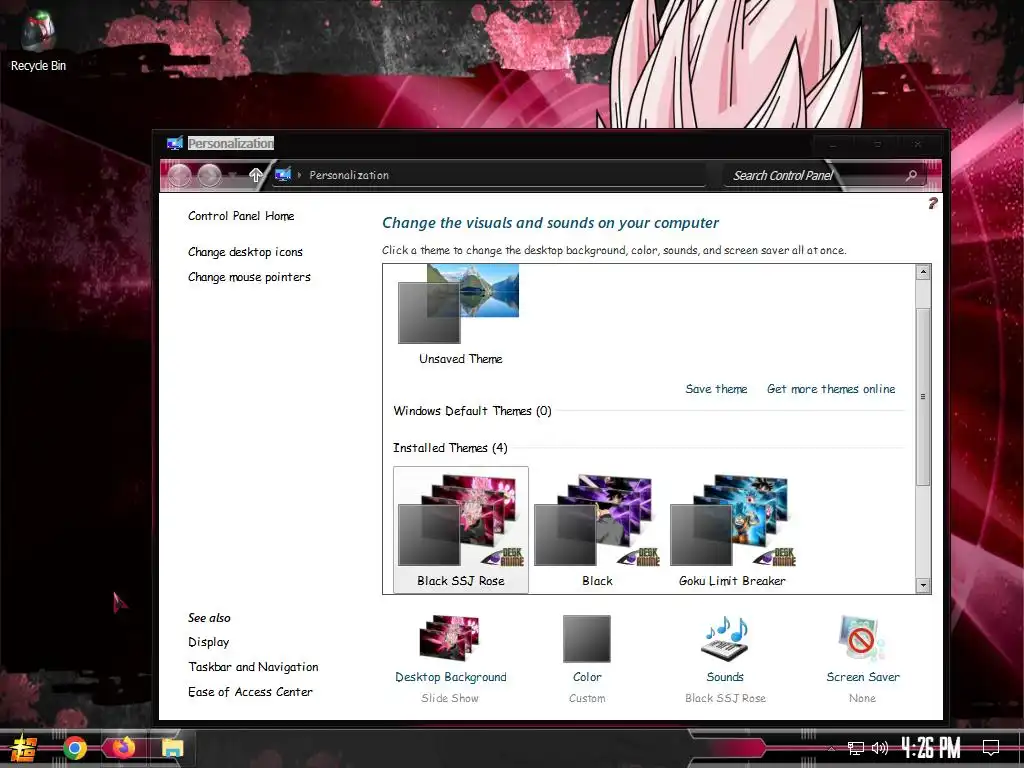
Task: Open the Display link under See also
Action: coord(208,642)
